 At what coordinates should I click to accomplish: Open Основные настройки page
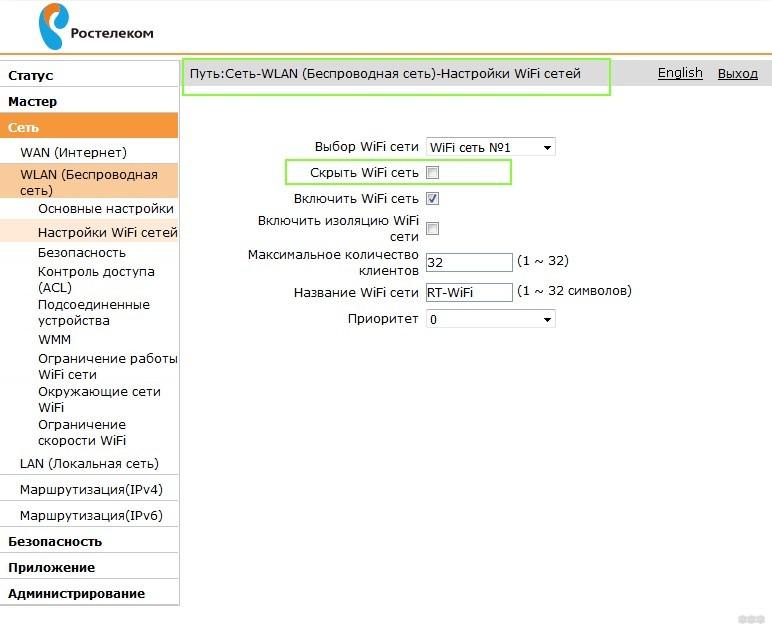[x=106, y=209]
